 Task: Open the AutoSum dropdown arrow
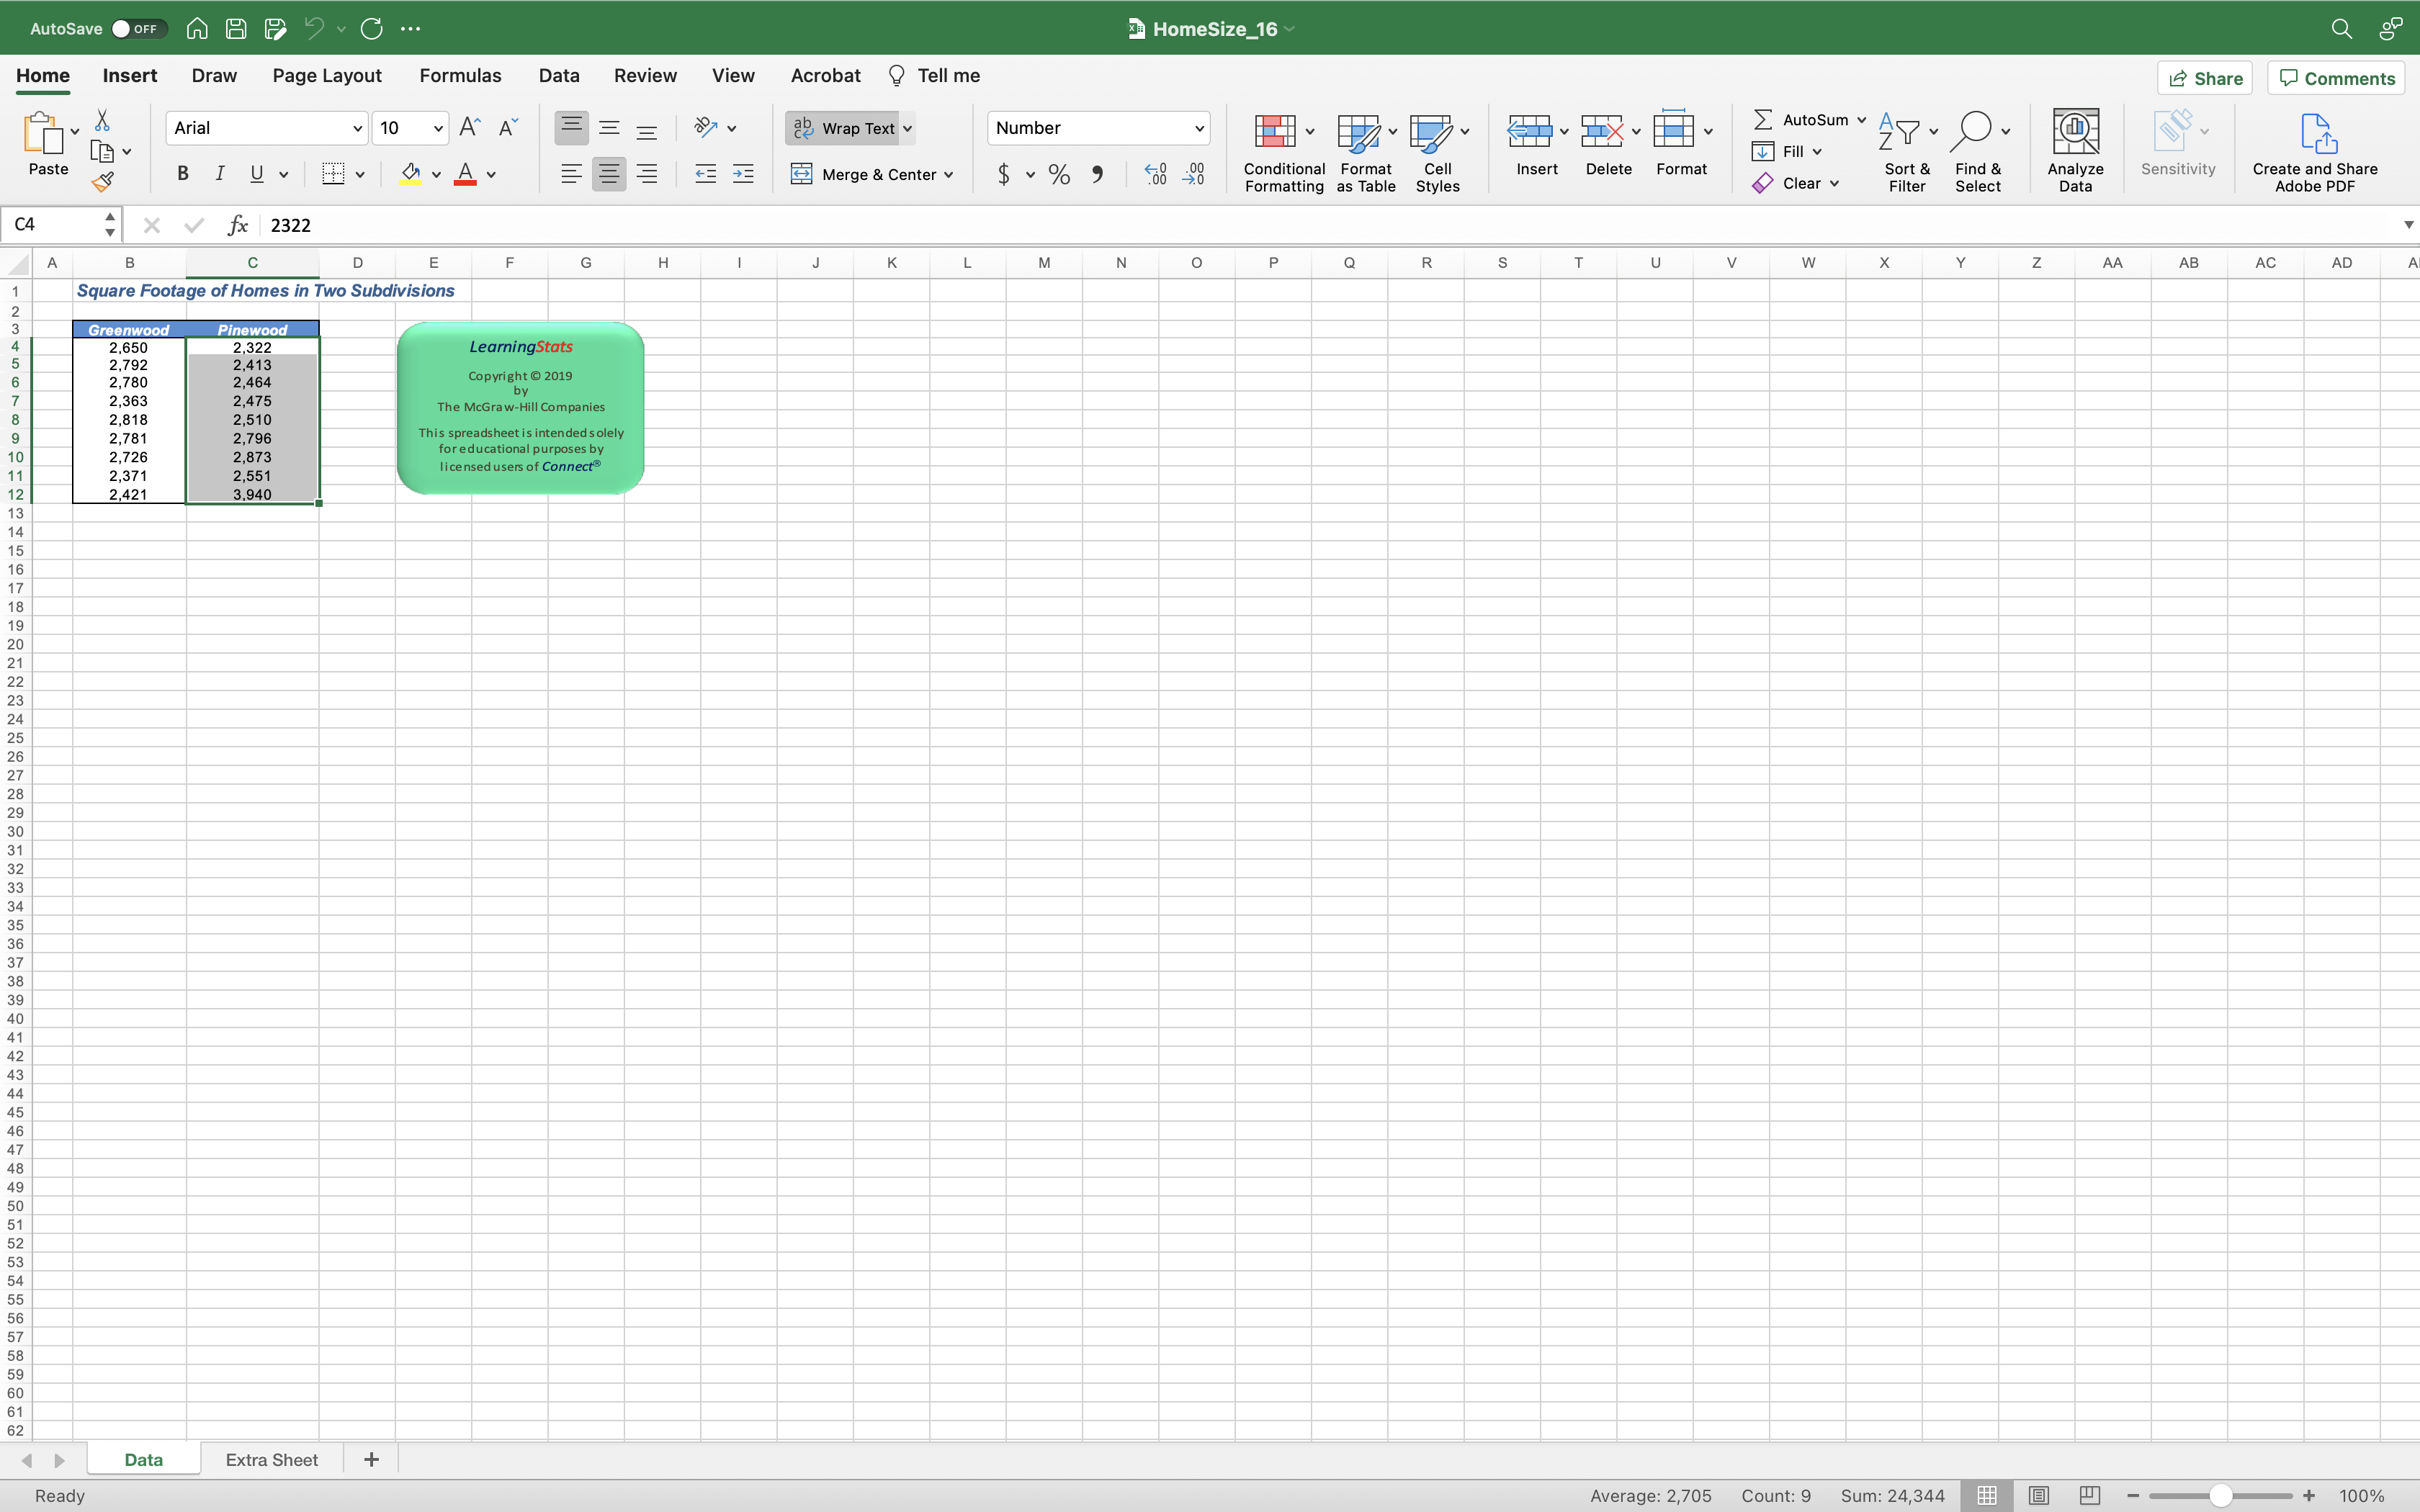pos(1861,120)
